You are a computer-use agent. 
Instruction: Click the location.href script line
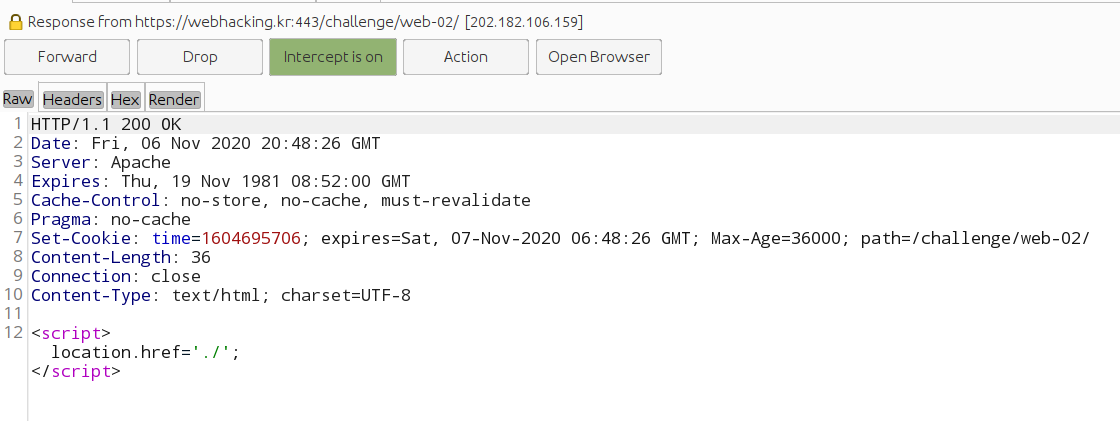tap(146, 352)
